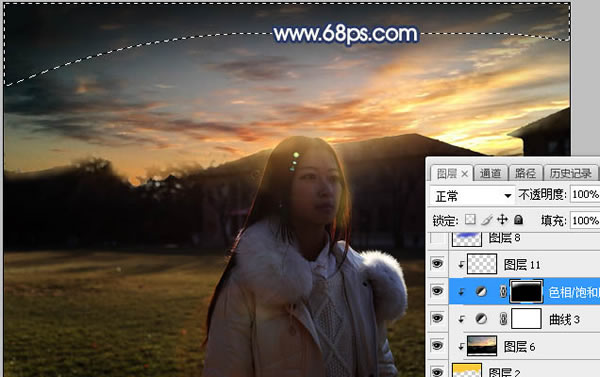Select the 图层 6 sunset thumbnail

[x=482, y=346]
